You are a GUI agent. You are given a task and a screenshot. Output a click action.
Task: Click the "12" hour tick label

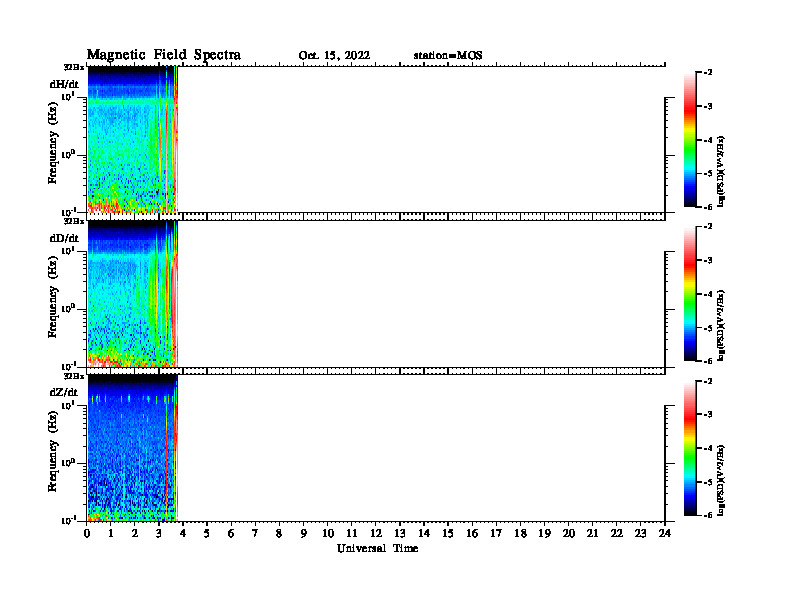click(376, 533)
